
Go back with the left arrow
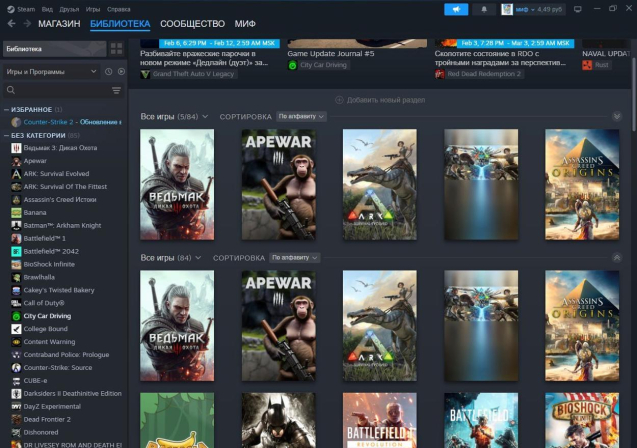click(x=12, y=23)
